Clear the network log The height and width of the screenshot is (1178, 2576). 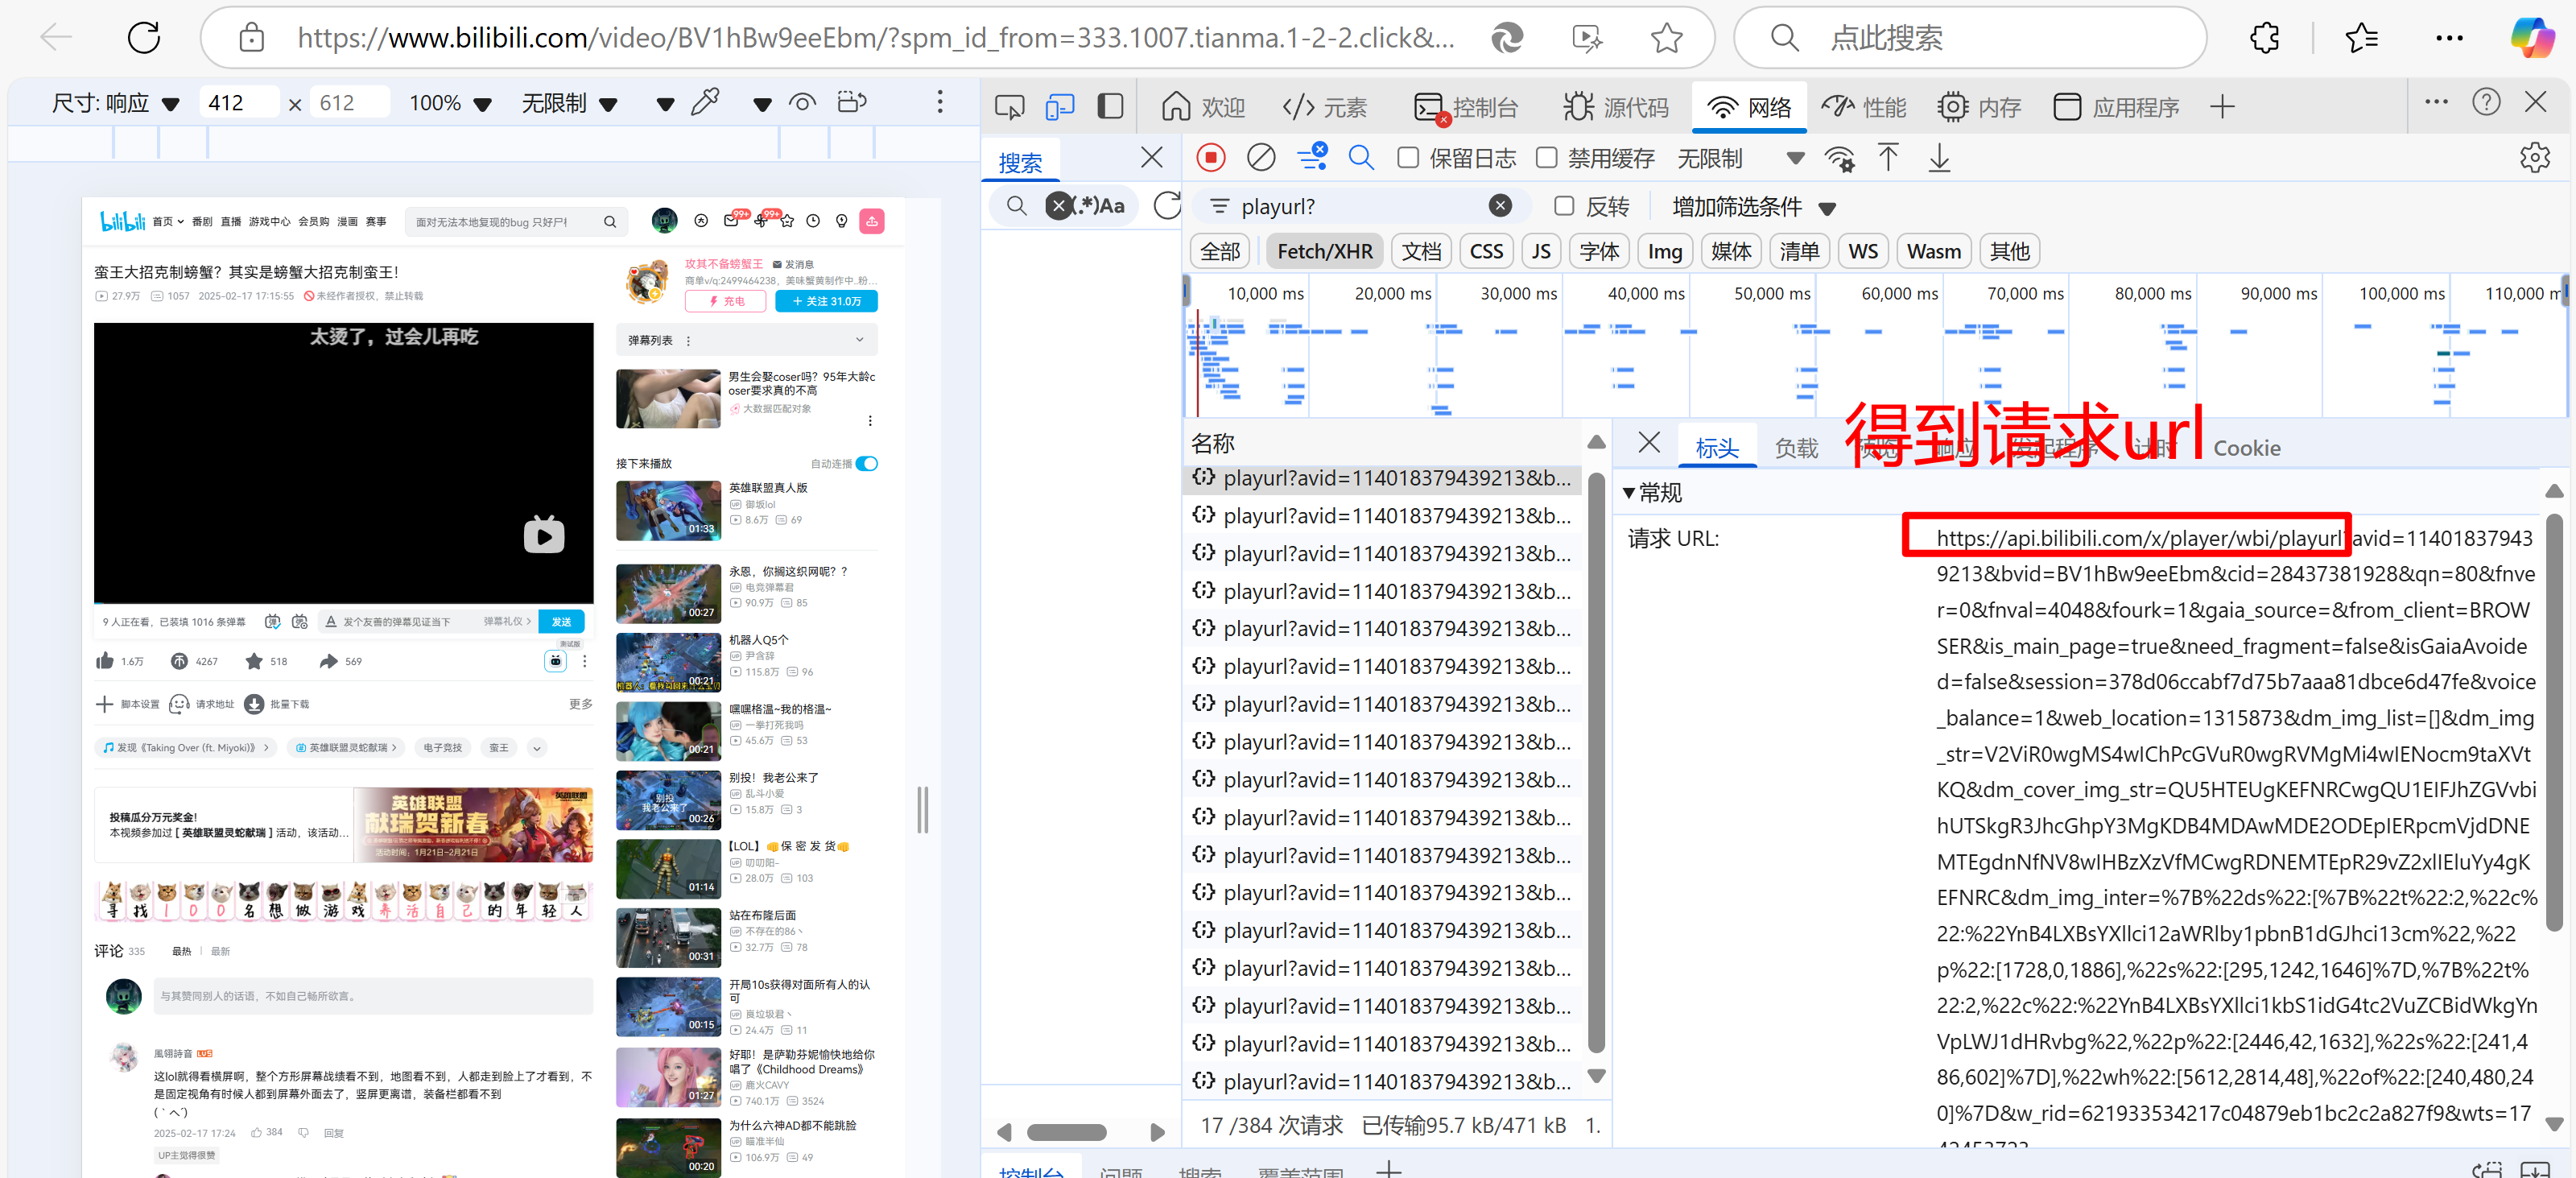click(x=1261, y=158)
